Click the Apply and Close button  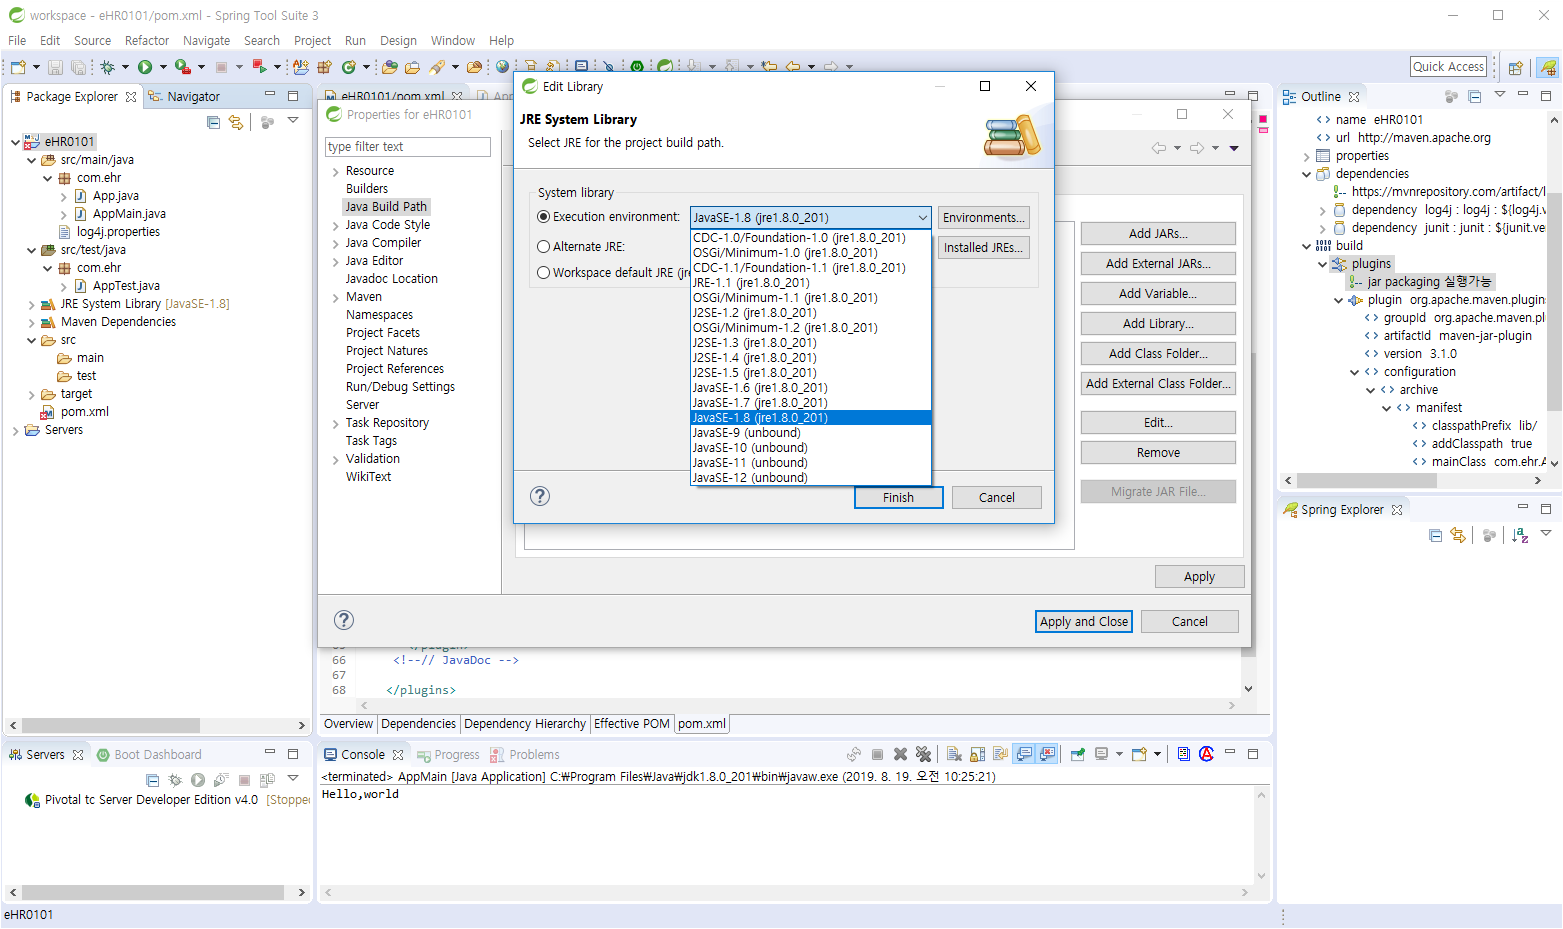tap(1084, 622)
